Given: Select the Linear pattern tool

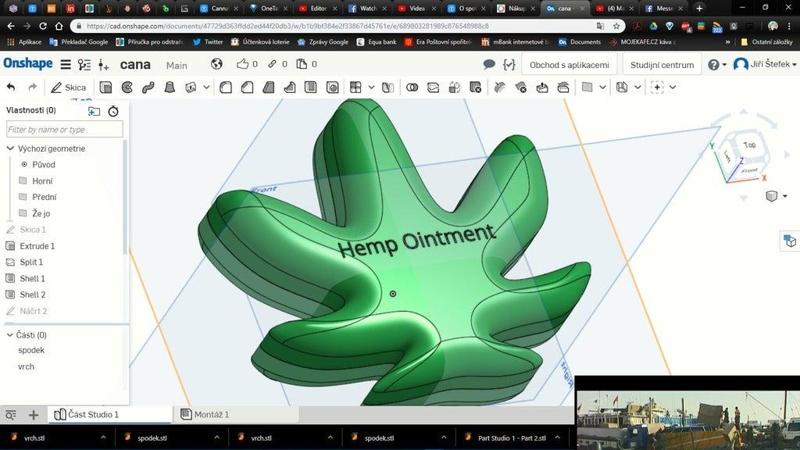Looking at the screenshot, I should (356, 87).
